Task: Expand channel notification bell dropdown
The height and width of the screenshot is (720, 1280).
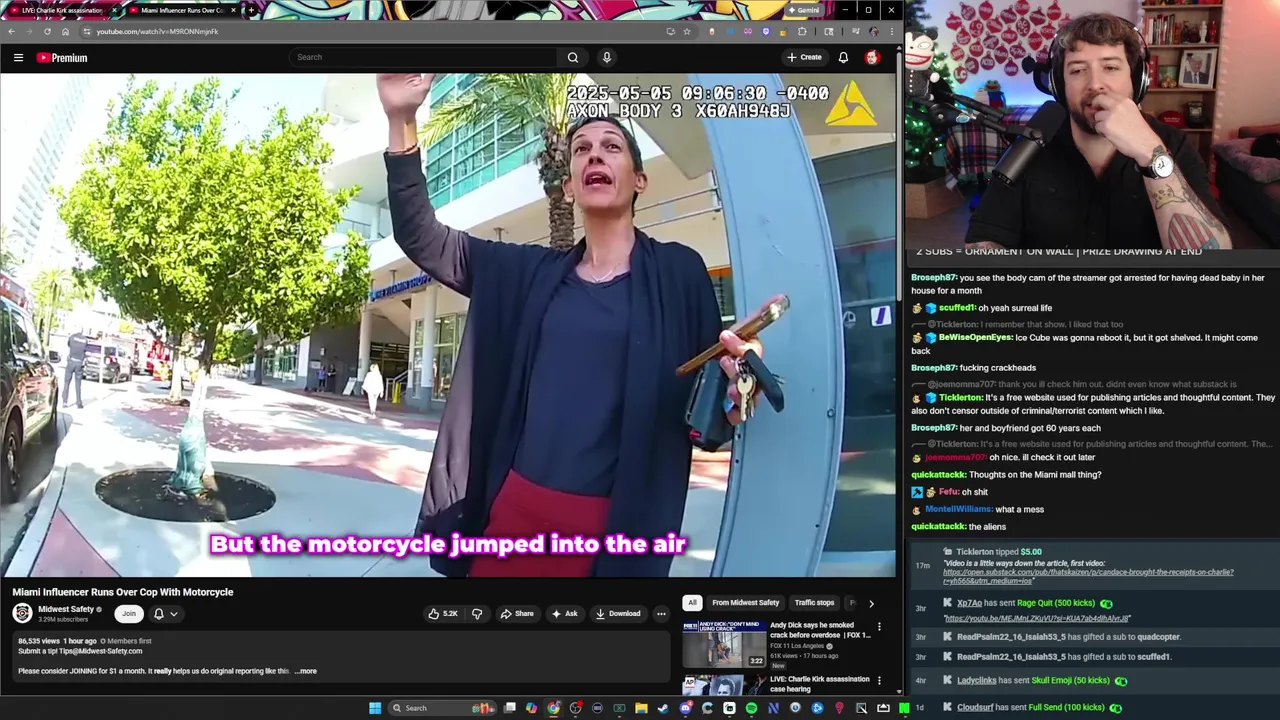Action: click(x=165, y=614)
